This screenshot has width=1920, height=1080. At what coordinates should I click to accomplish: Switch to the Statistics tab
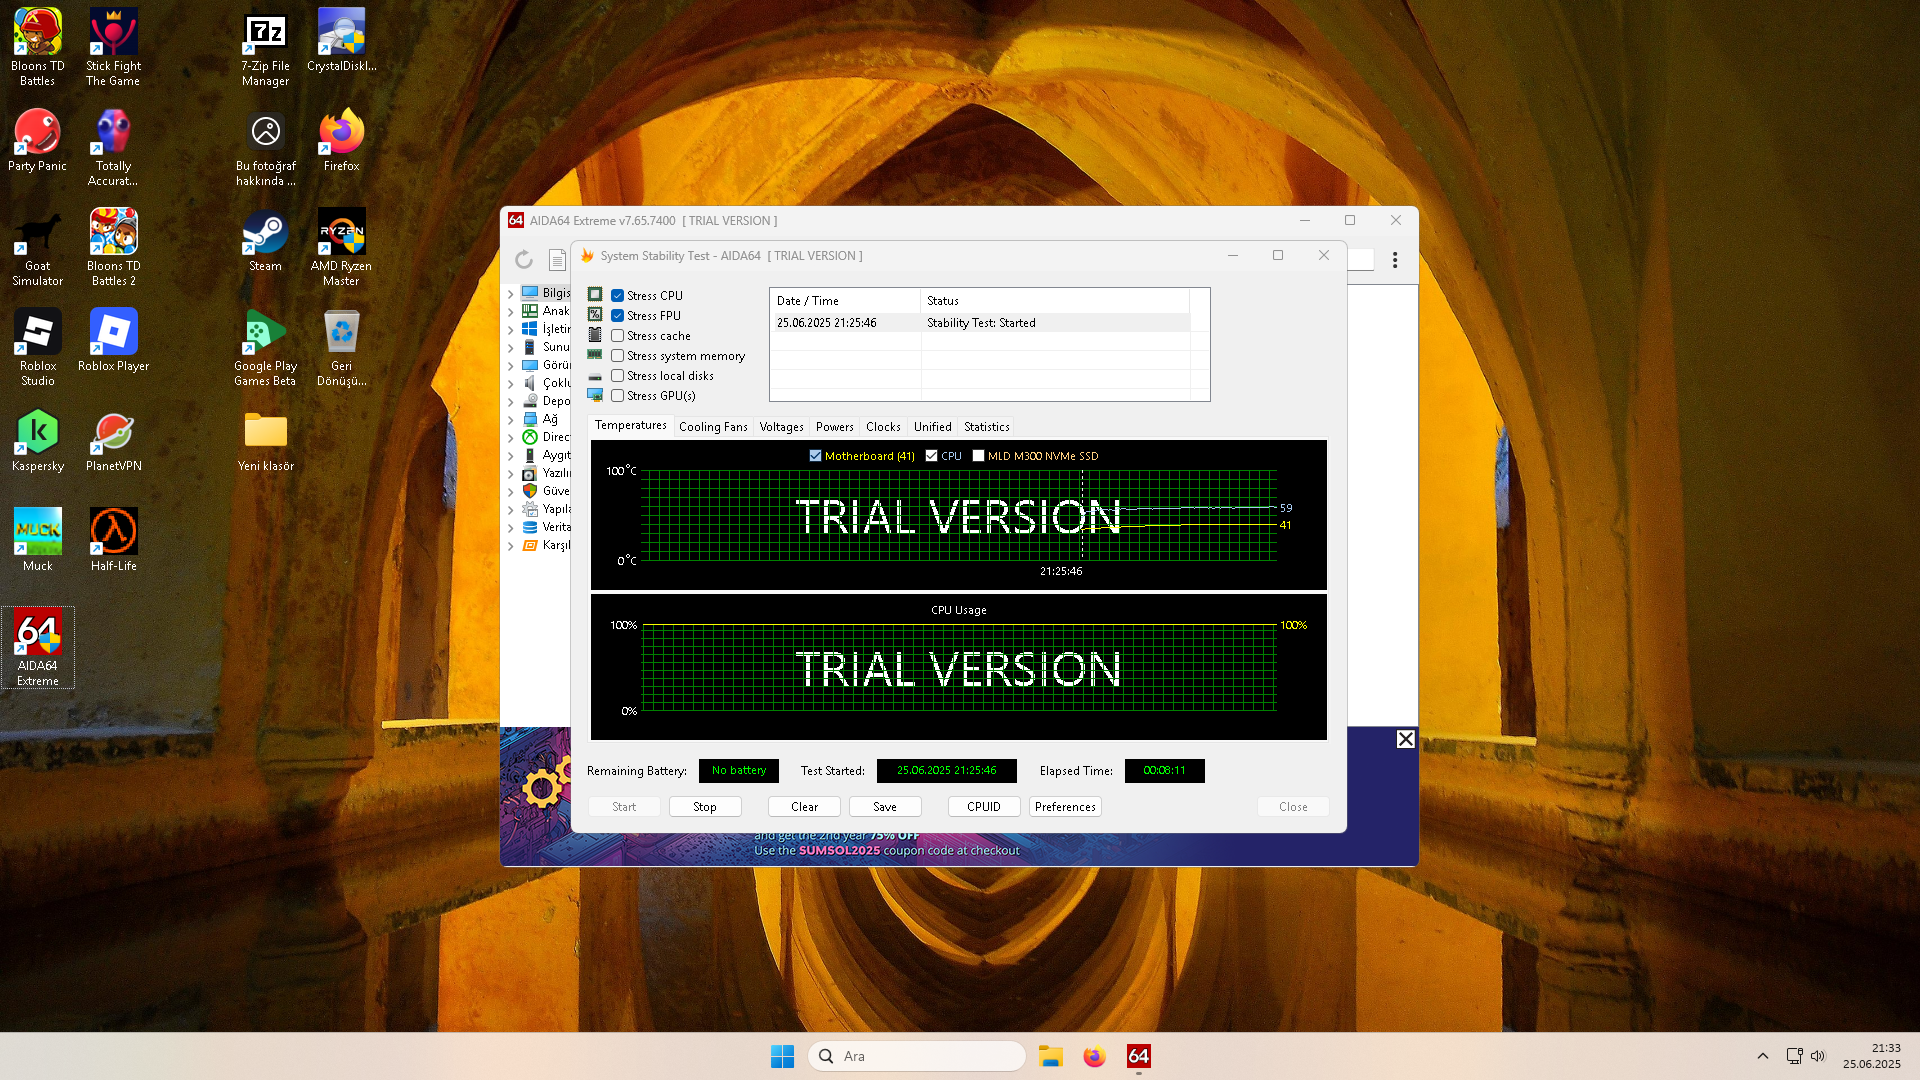[x=987, y=427]
